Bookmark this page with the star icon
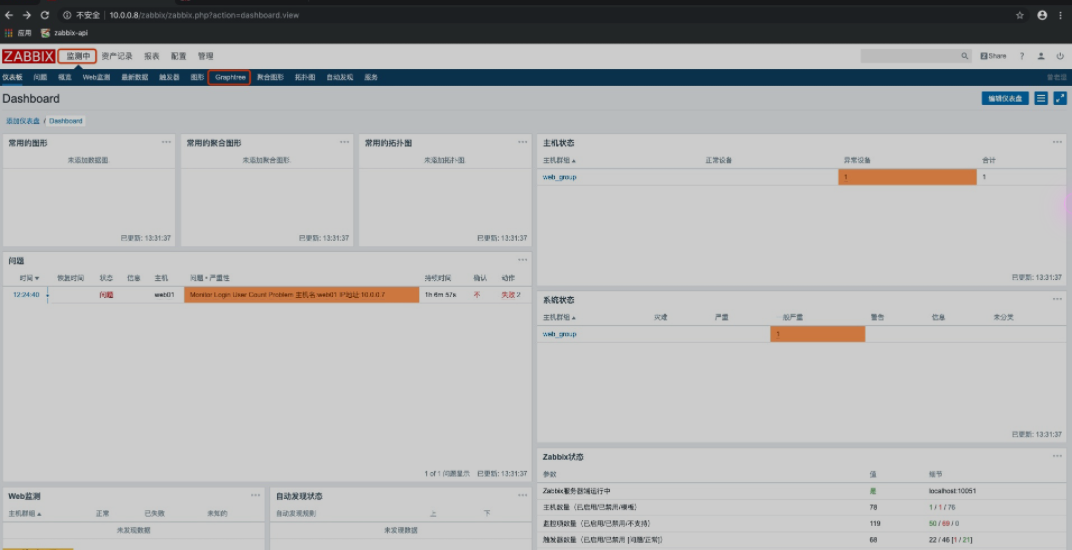The height and width of the screenshot is (550, 1072). pos(1019,15)
